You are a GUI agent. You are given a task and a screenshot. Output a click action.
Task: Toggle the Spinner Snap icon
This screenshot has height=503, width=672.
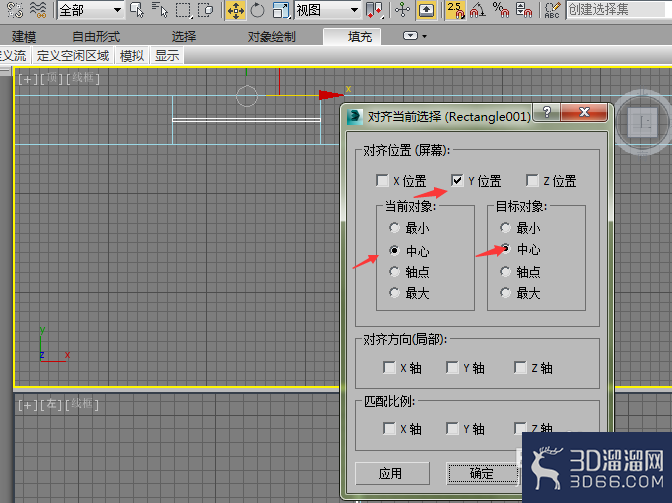pos(524,10)
